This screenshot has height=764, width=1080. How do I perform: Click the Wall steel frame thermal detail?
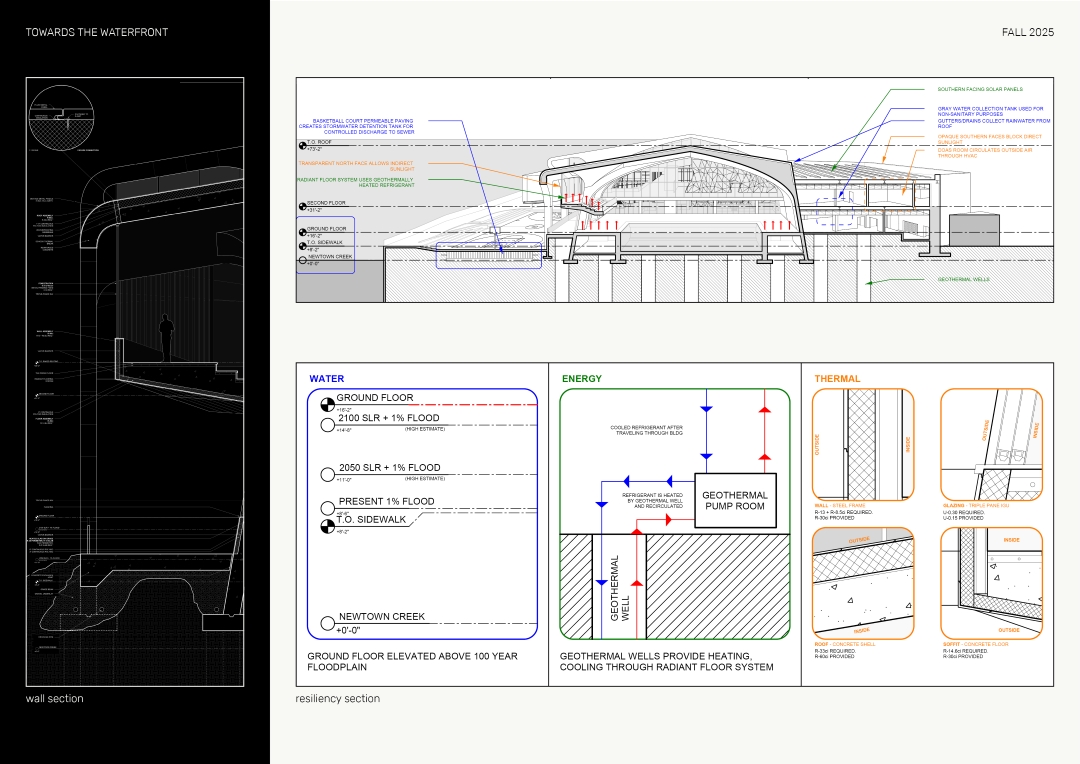(x=863, y=443)
